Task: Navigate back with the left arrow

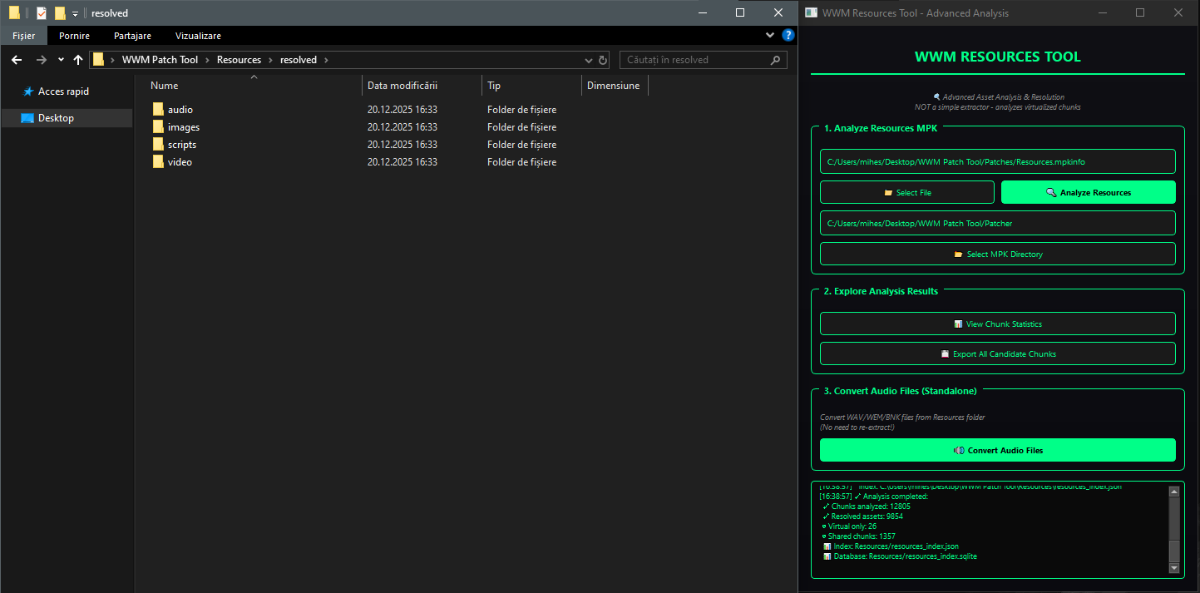Action: [17, 60]
